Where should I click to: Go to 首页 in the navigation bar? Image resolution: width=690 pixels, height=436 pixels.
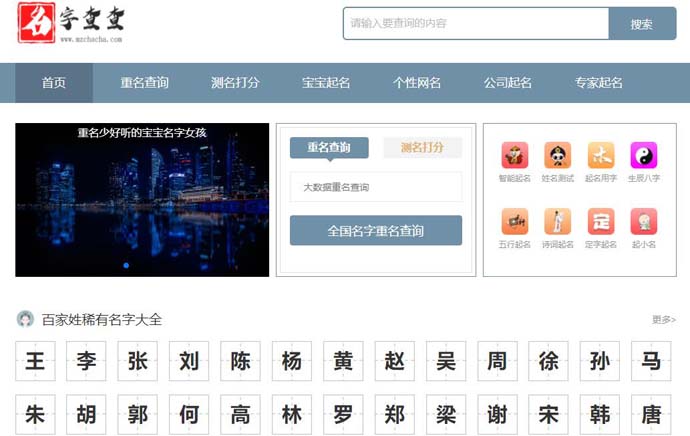(x=54, y=83)
